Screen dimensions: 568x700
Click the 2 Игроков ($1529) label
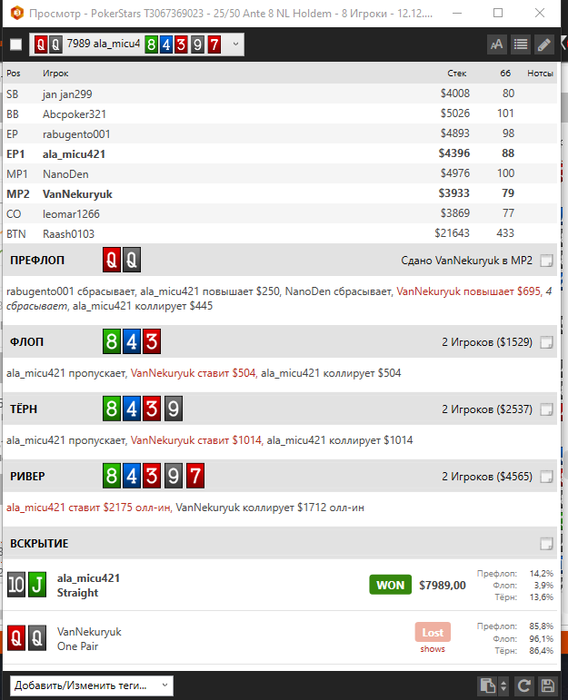tap(487, 342)
